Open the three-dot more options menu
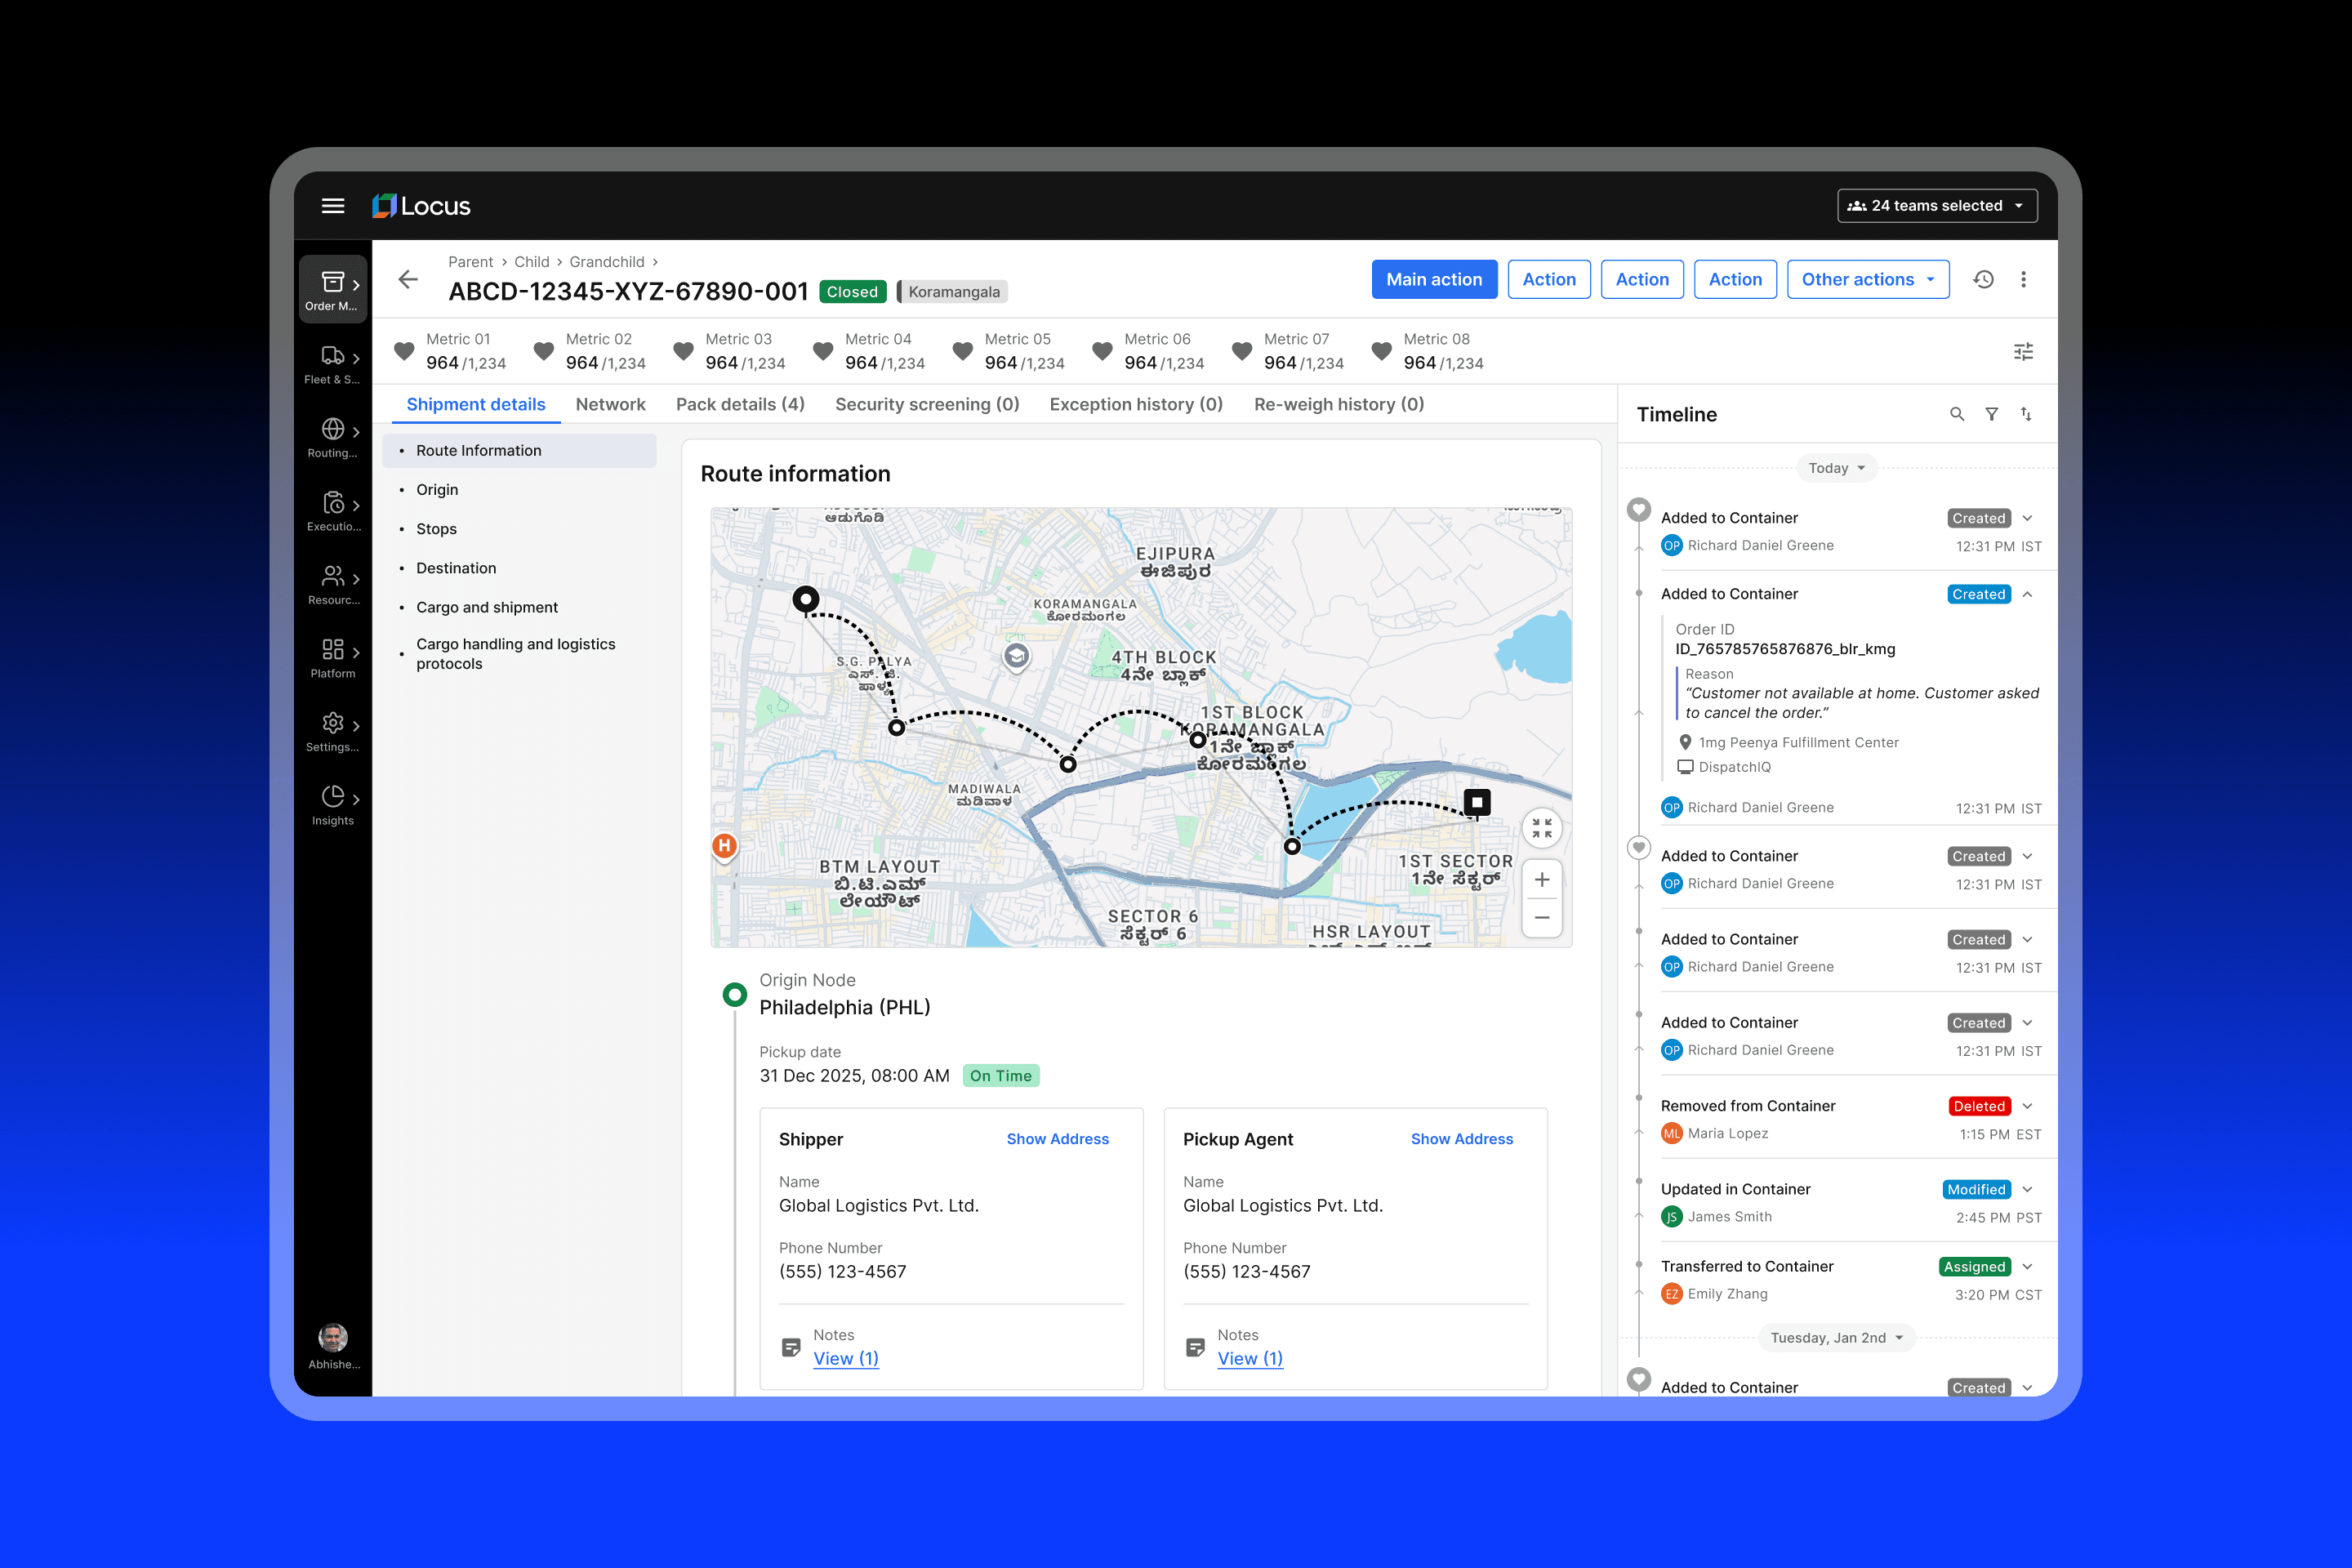The width and height of the screenshot is (2352, 1568). point(2023,280)
